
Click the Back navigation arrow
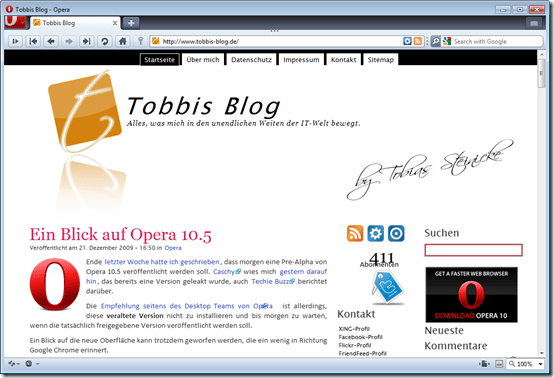pos(51,41)
